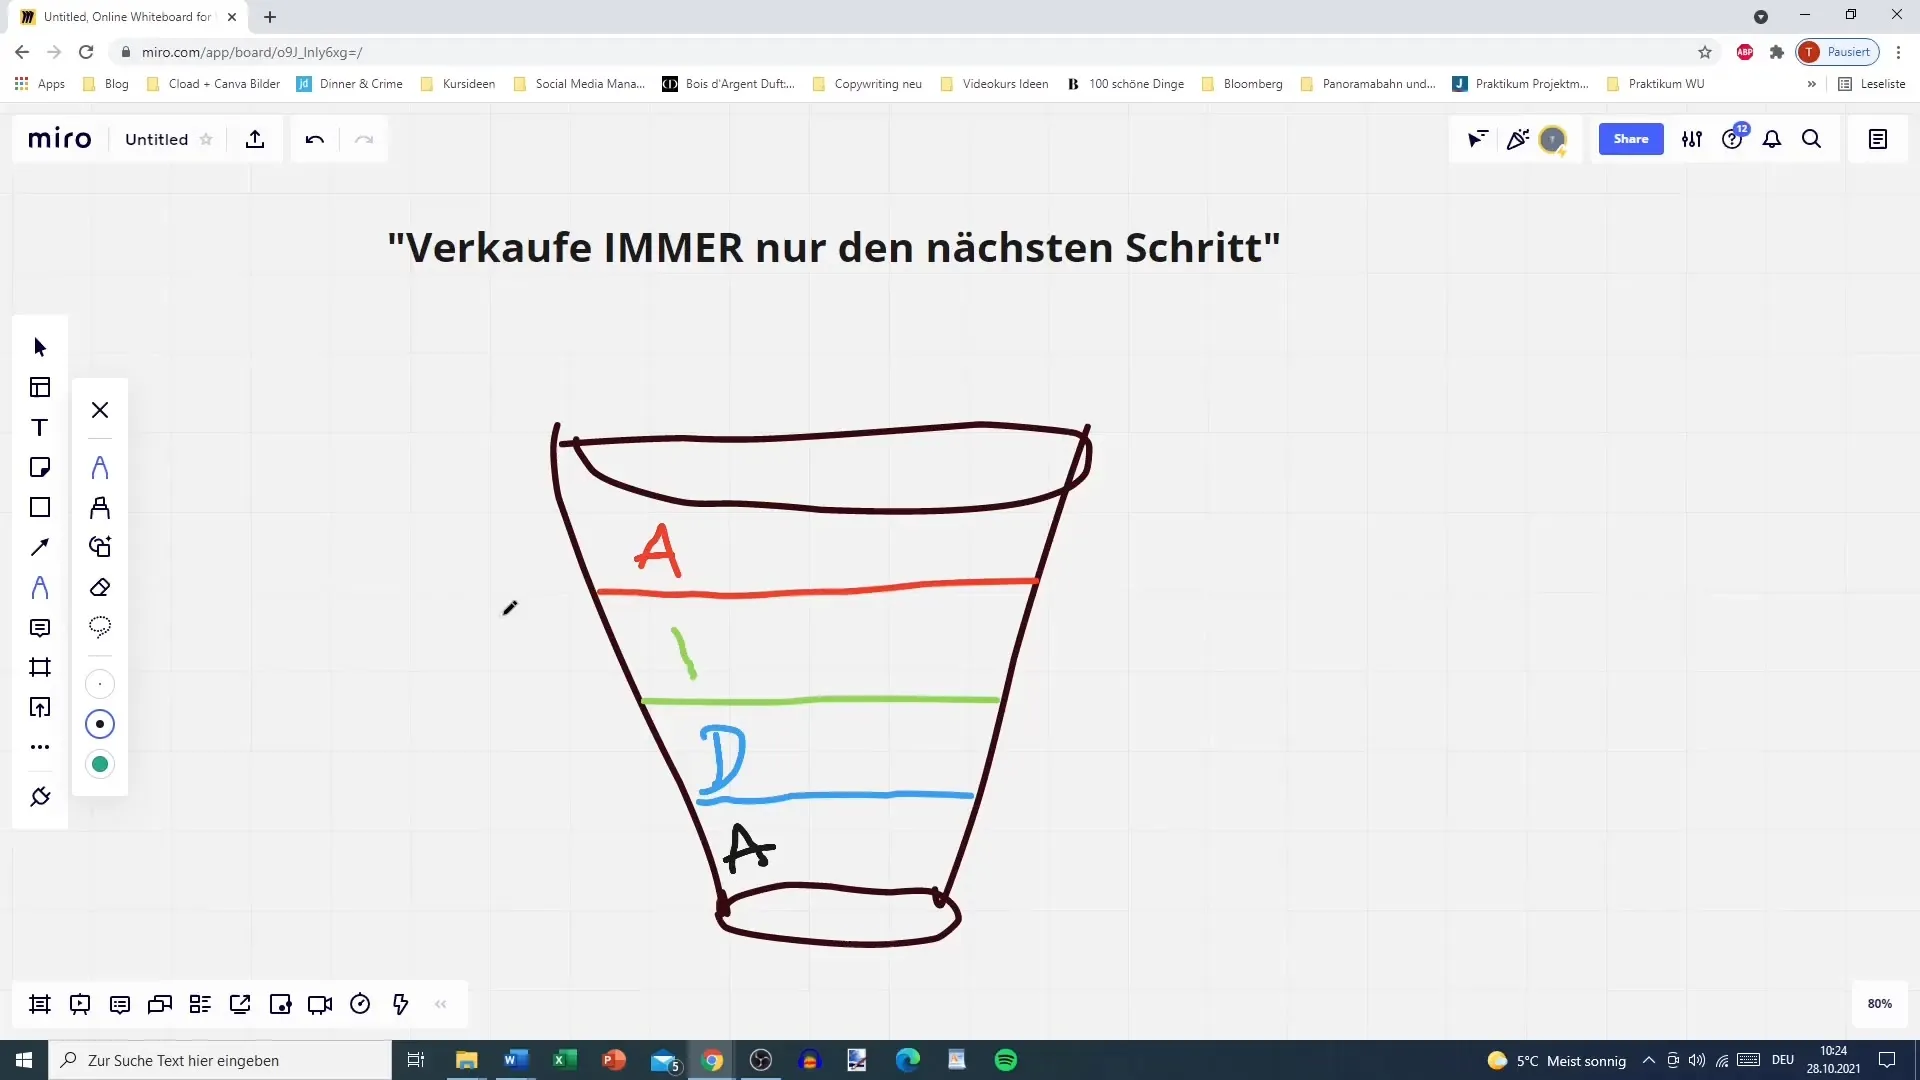Select the Frame tool

pos(40,667)
